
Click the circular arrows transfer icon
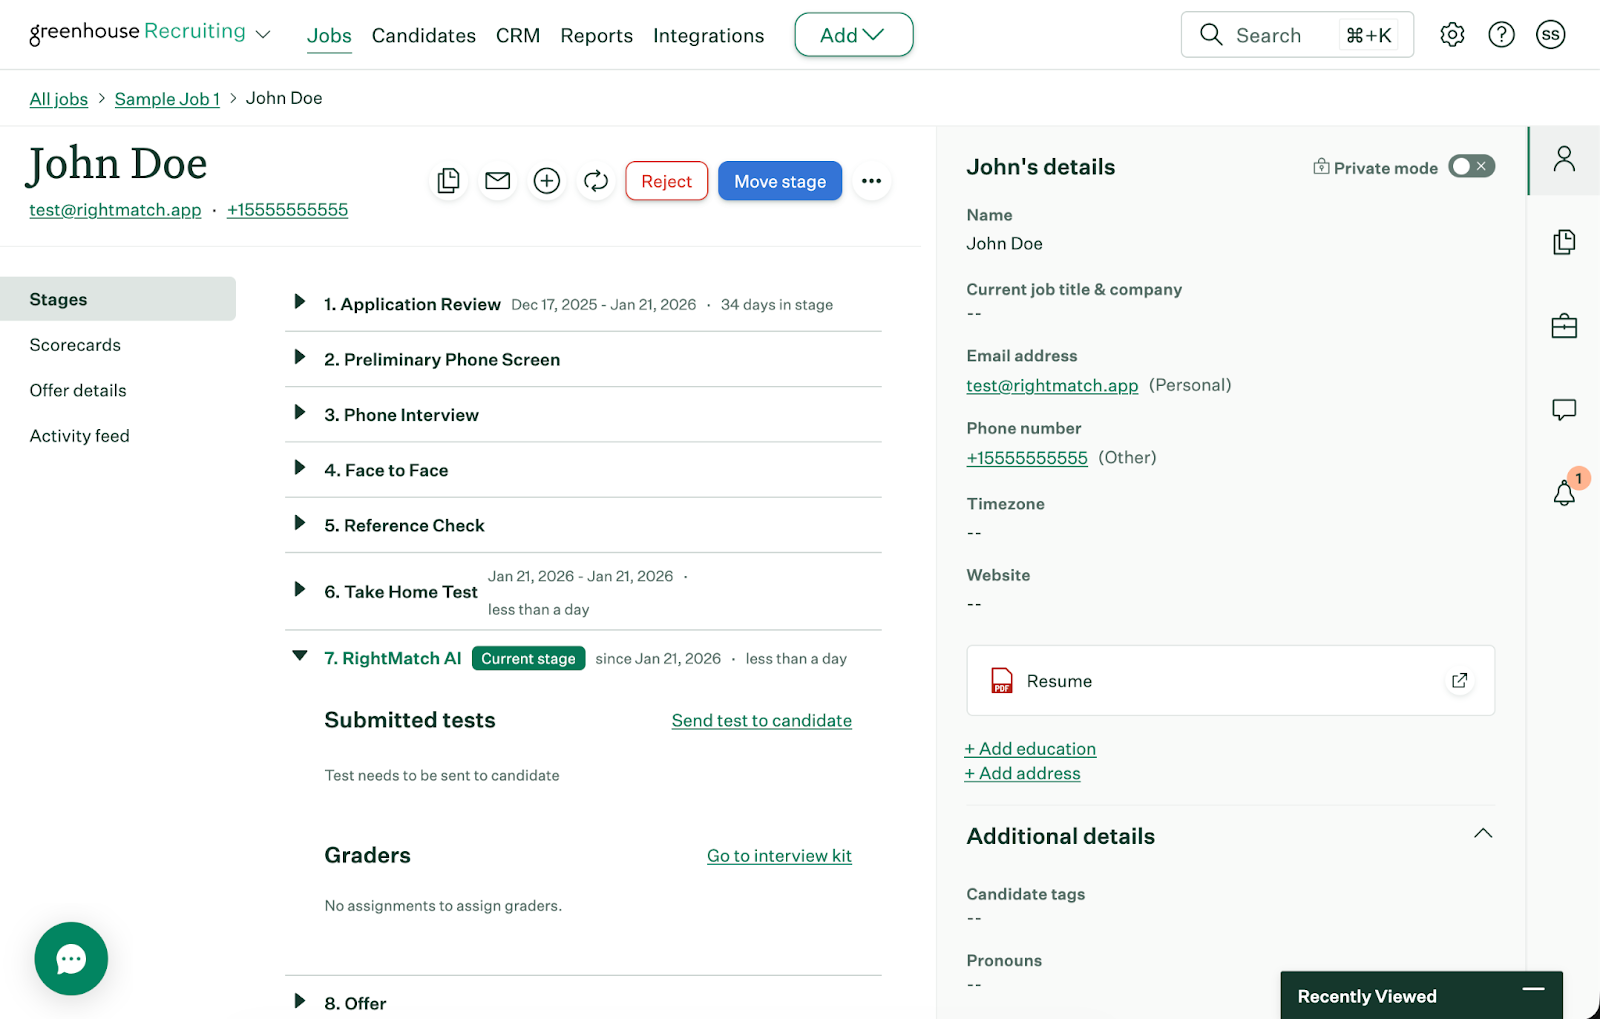(596, 181)
